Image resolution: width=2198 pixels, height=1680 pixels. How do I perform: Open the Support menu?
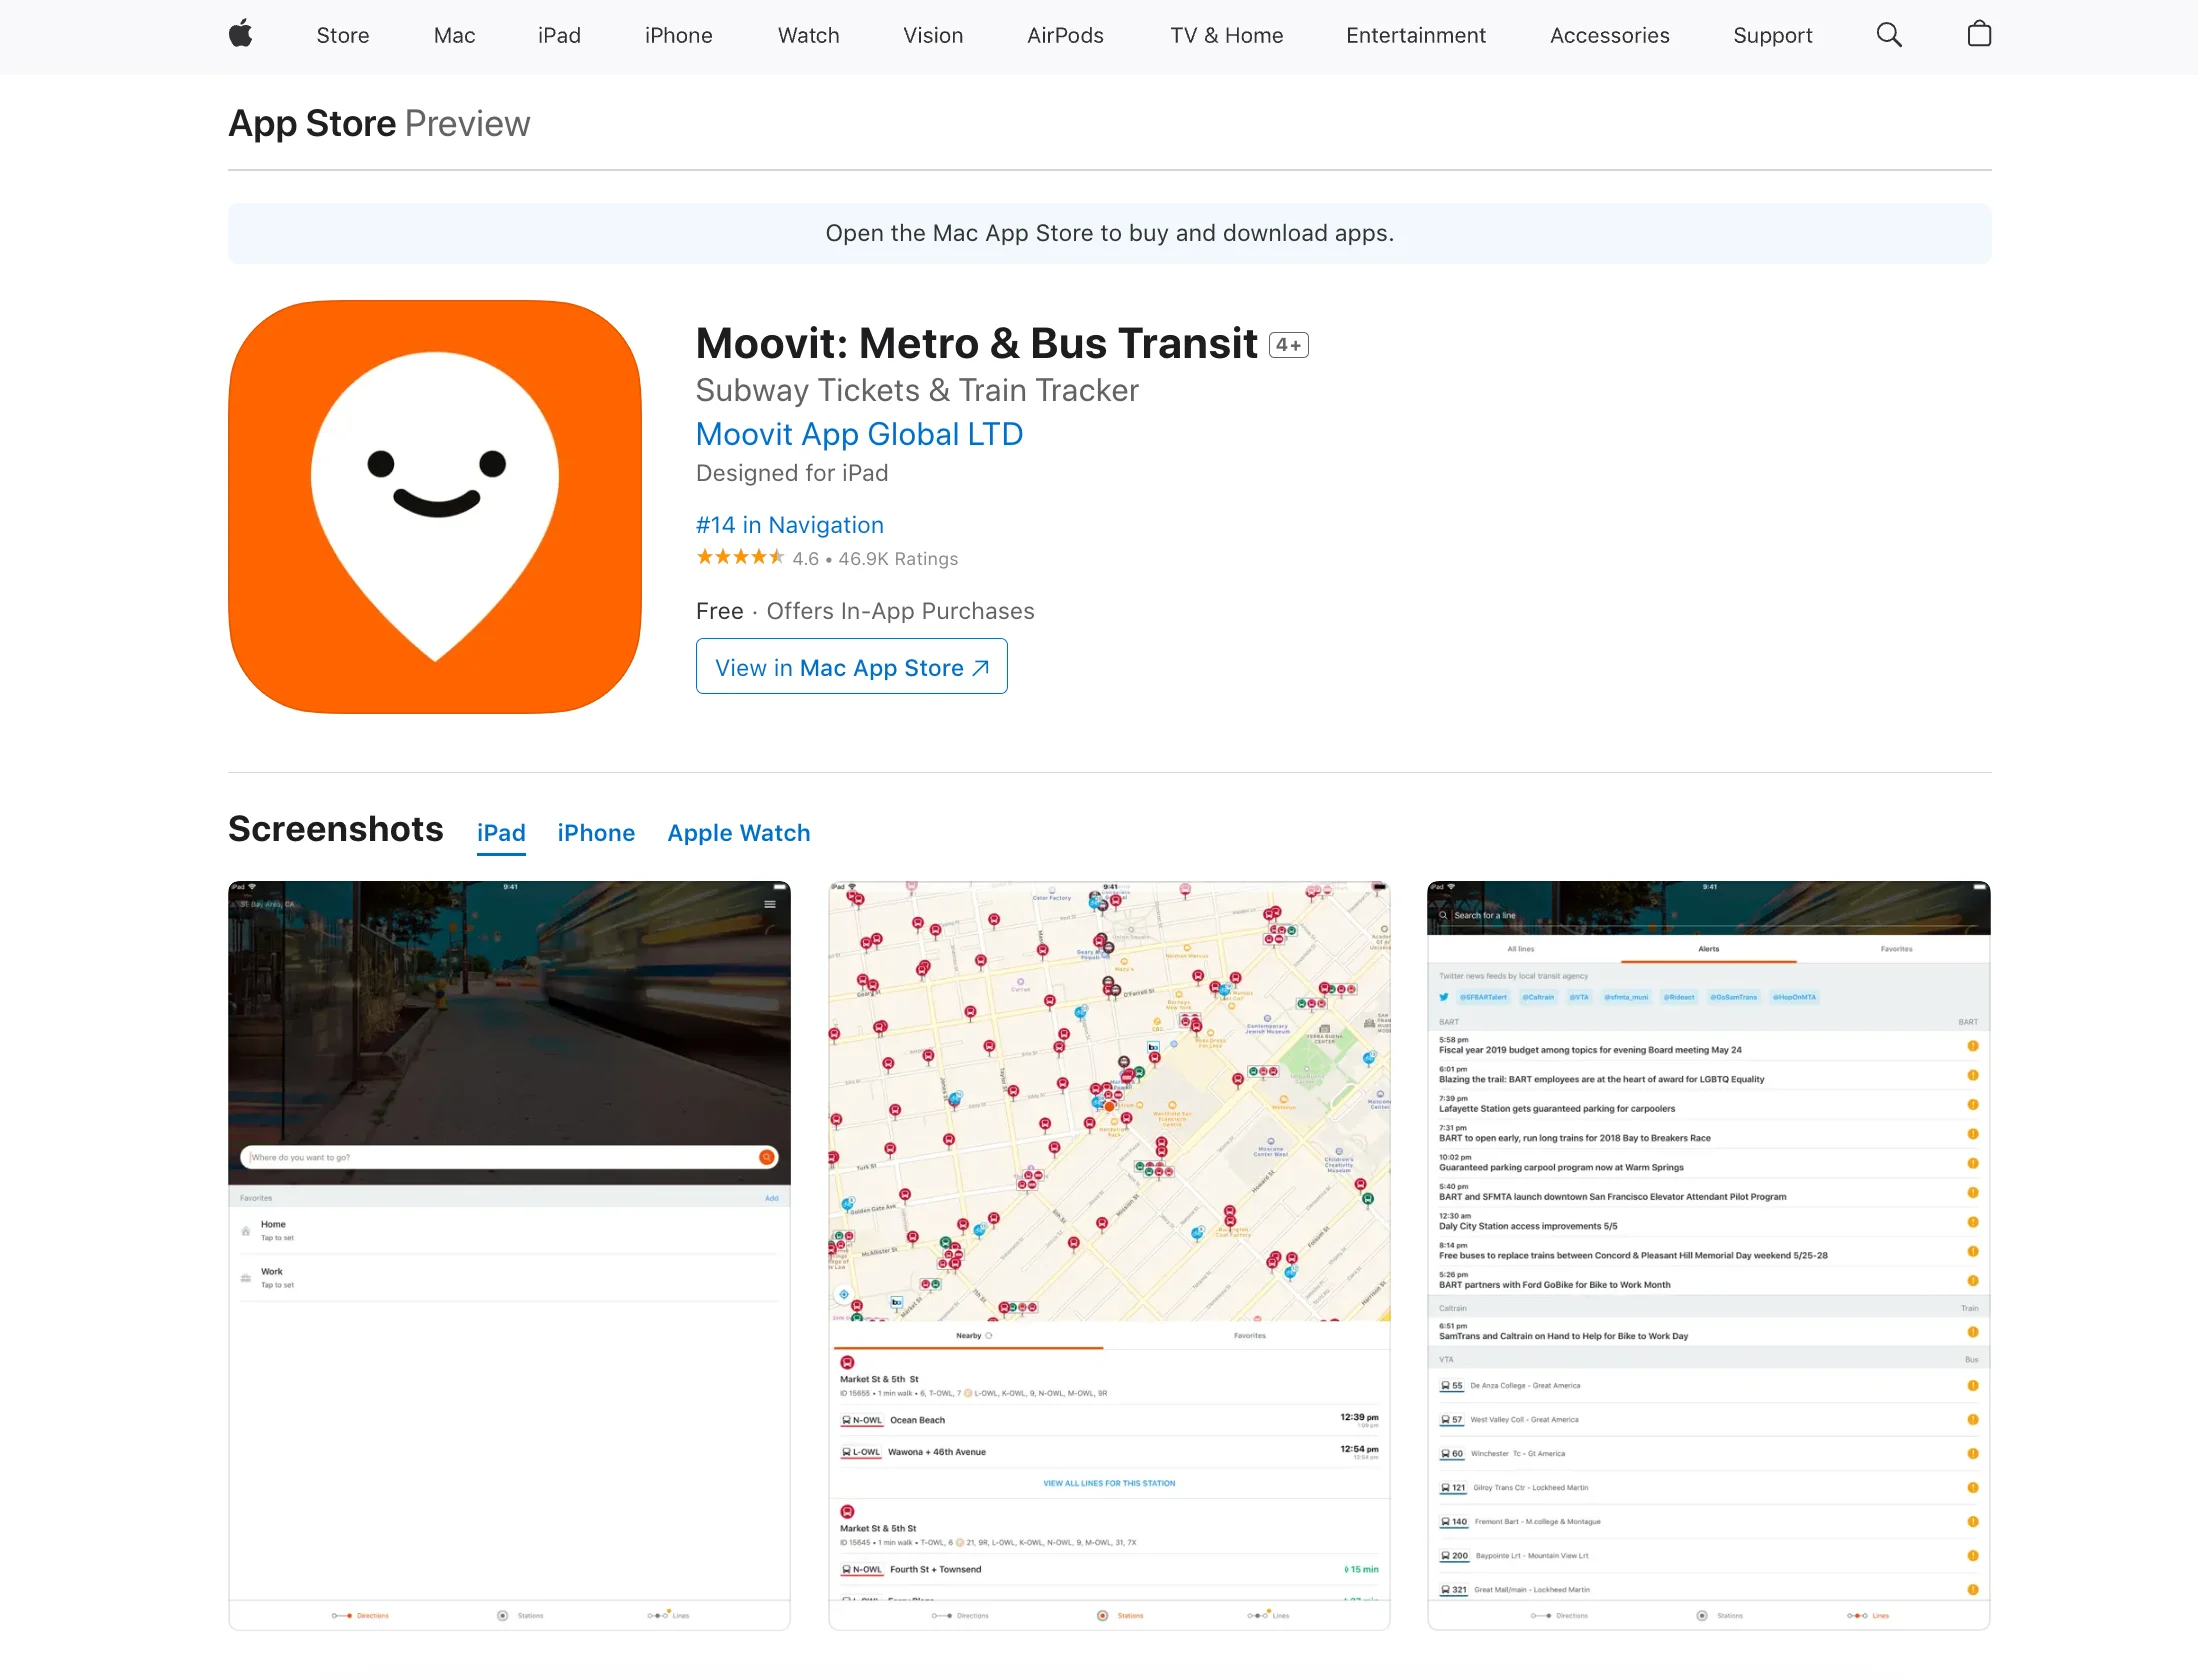pos(1773,35)
